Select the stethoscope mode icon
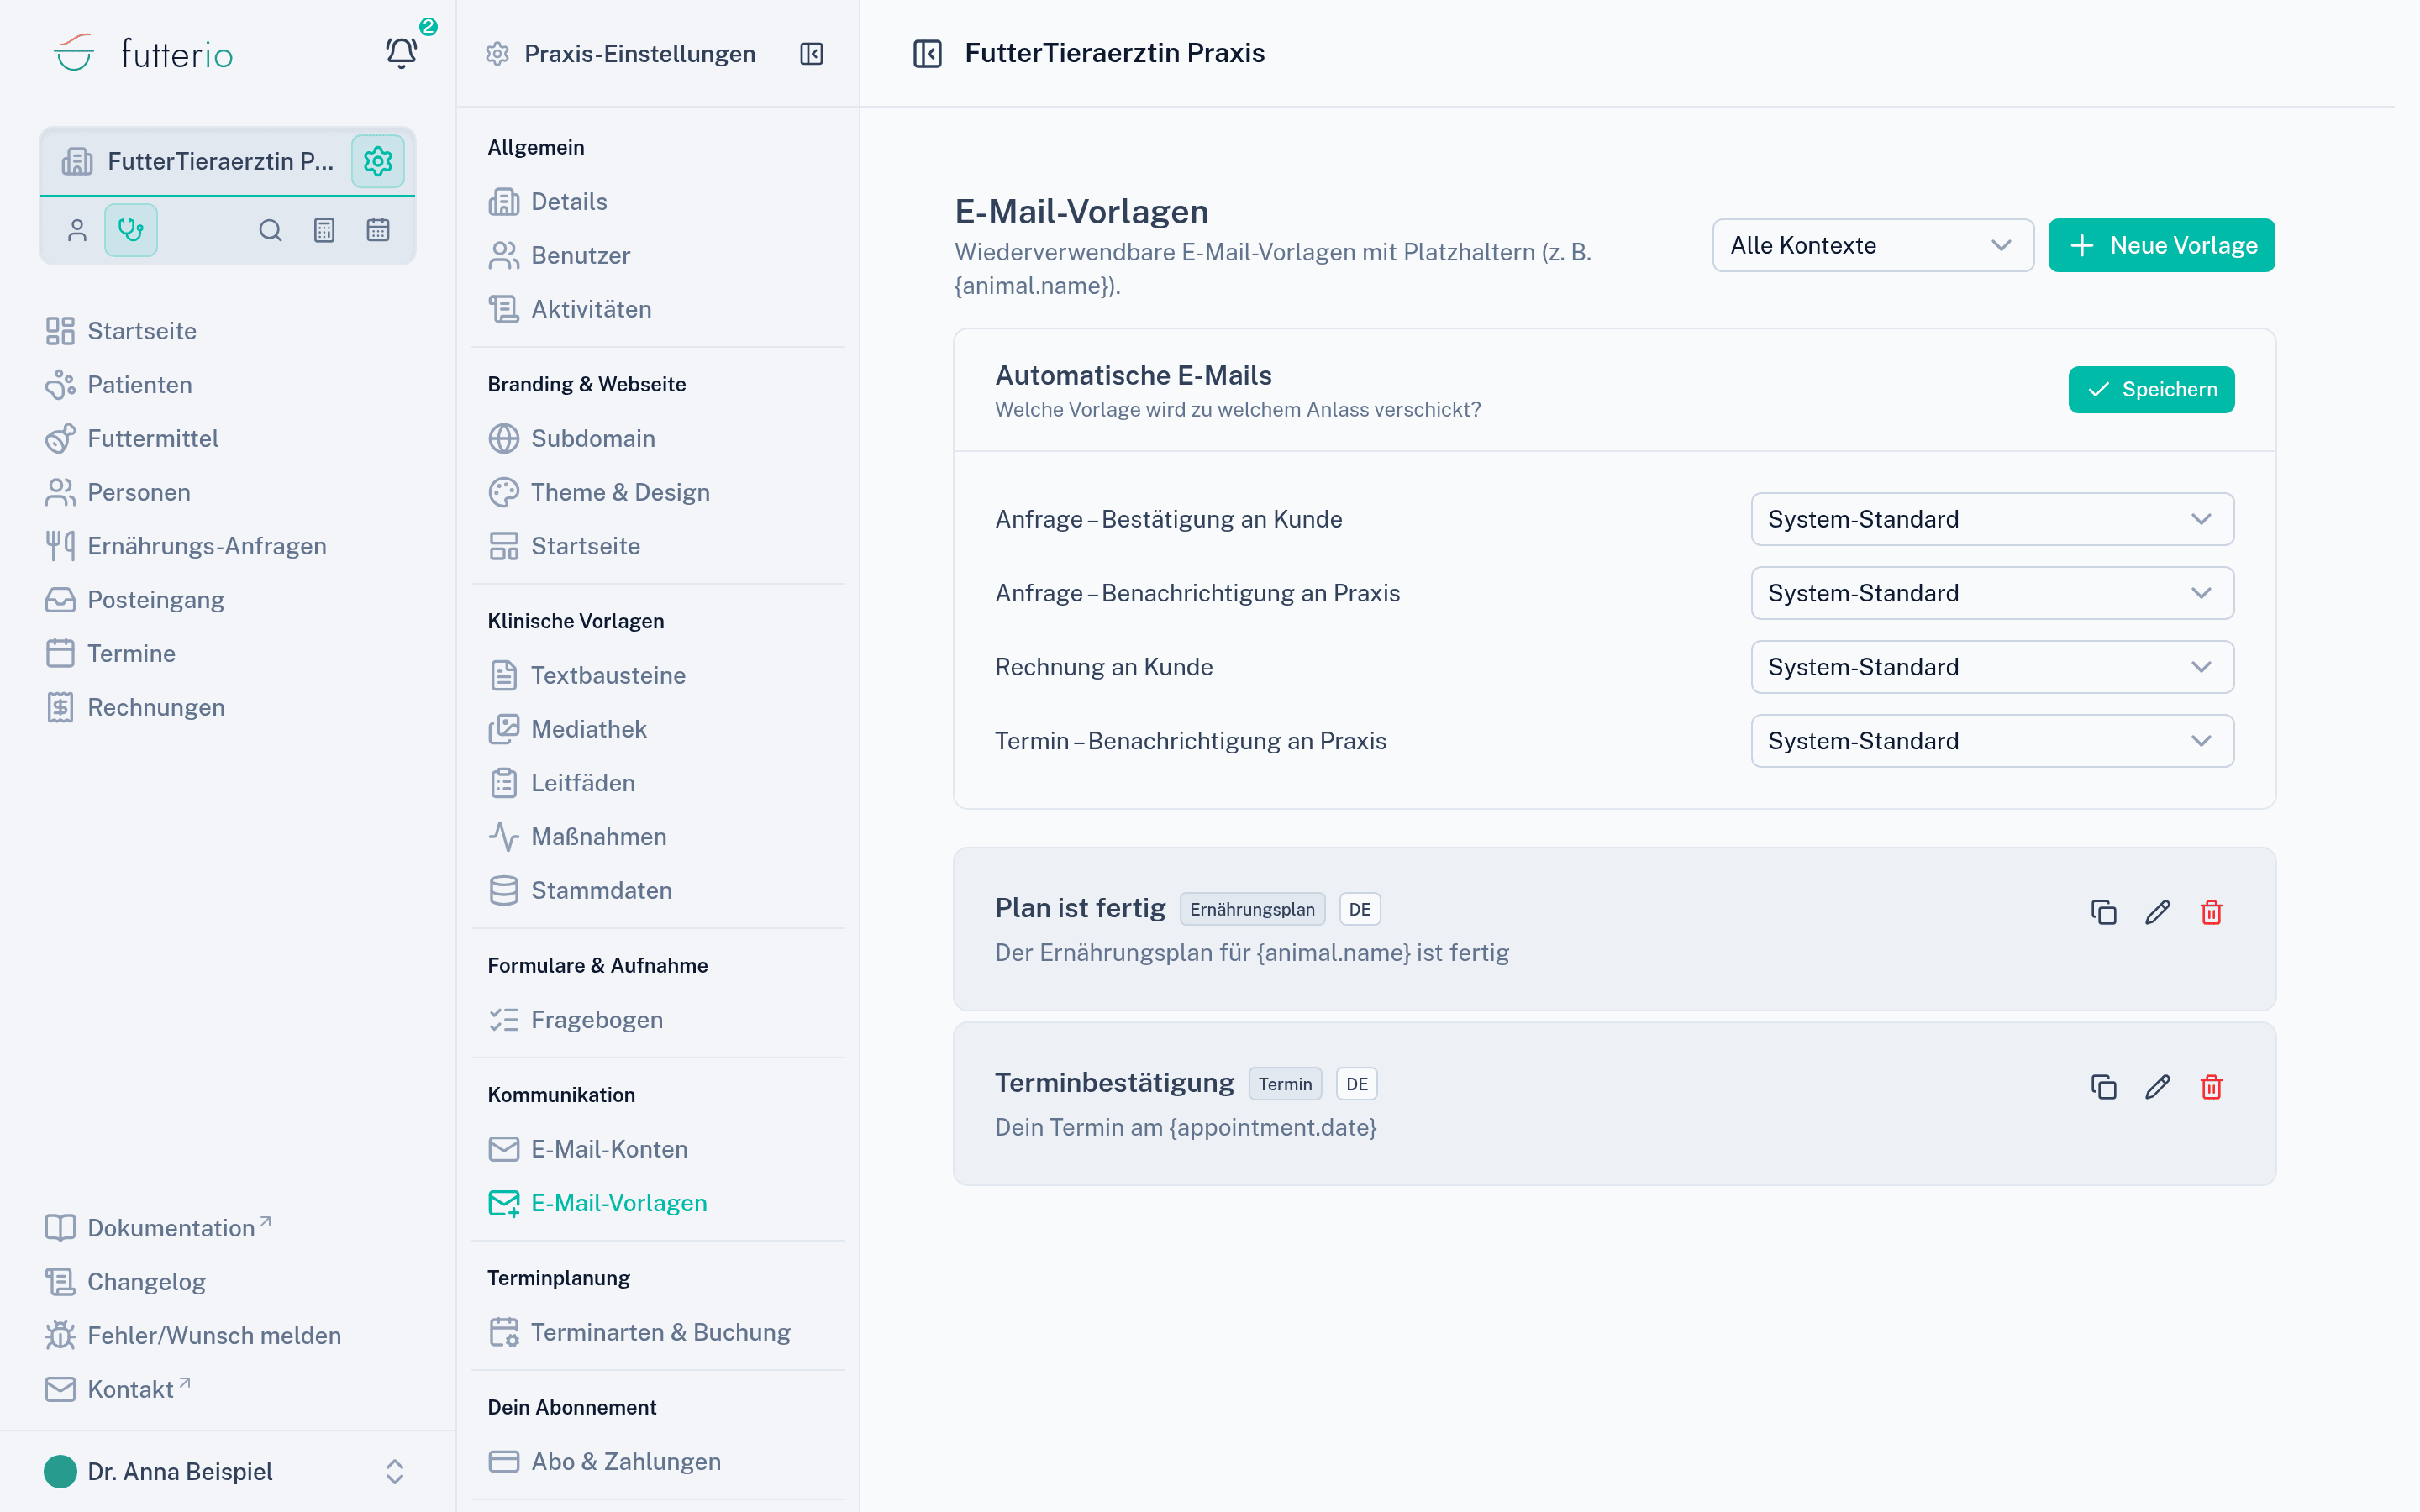Image resolution: width=2420 pixels, height=1512 pixels. click(x=131, y=230)
